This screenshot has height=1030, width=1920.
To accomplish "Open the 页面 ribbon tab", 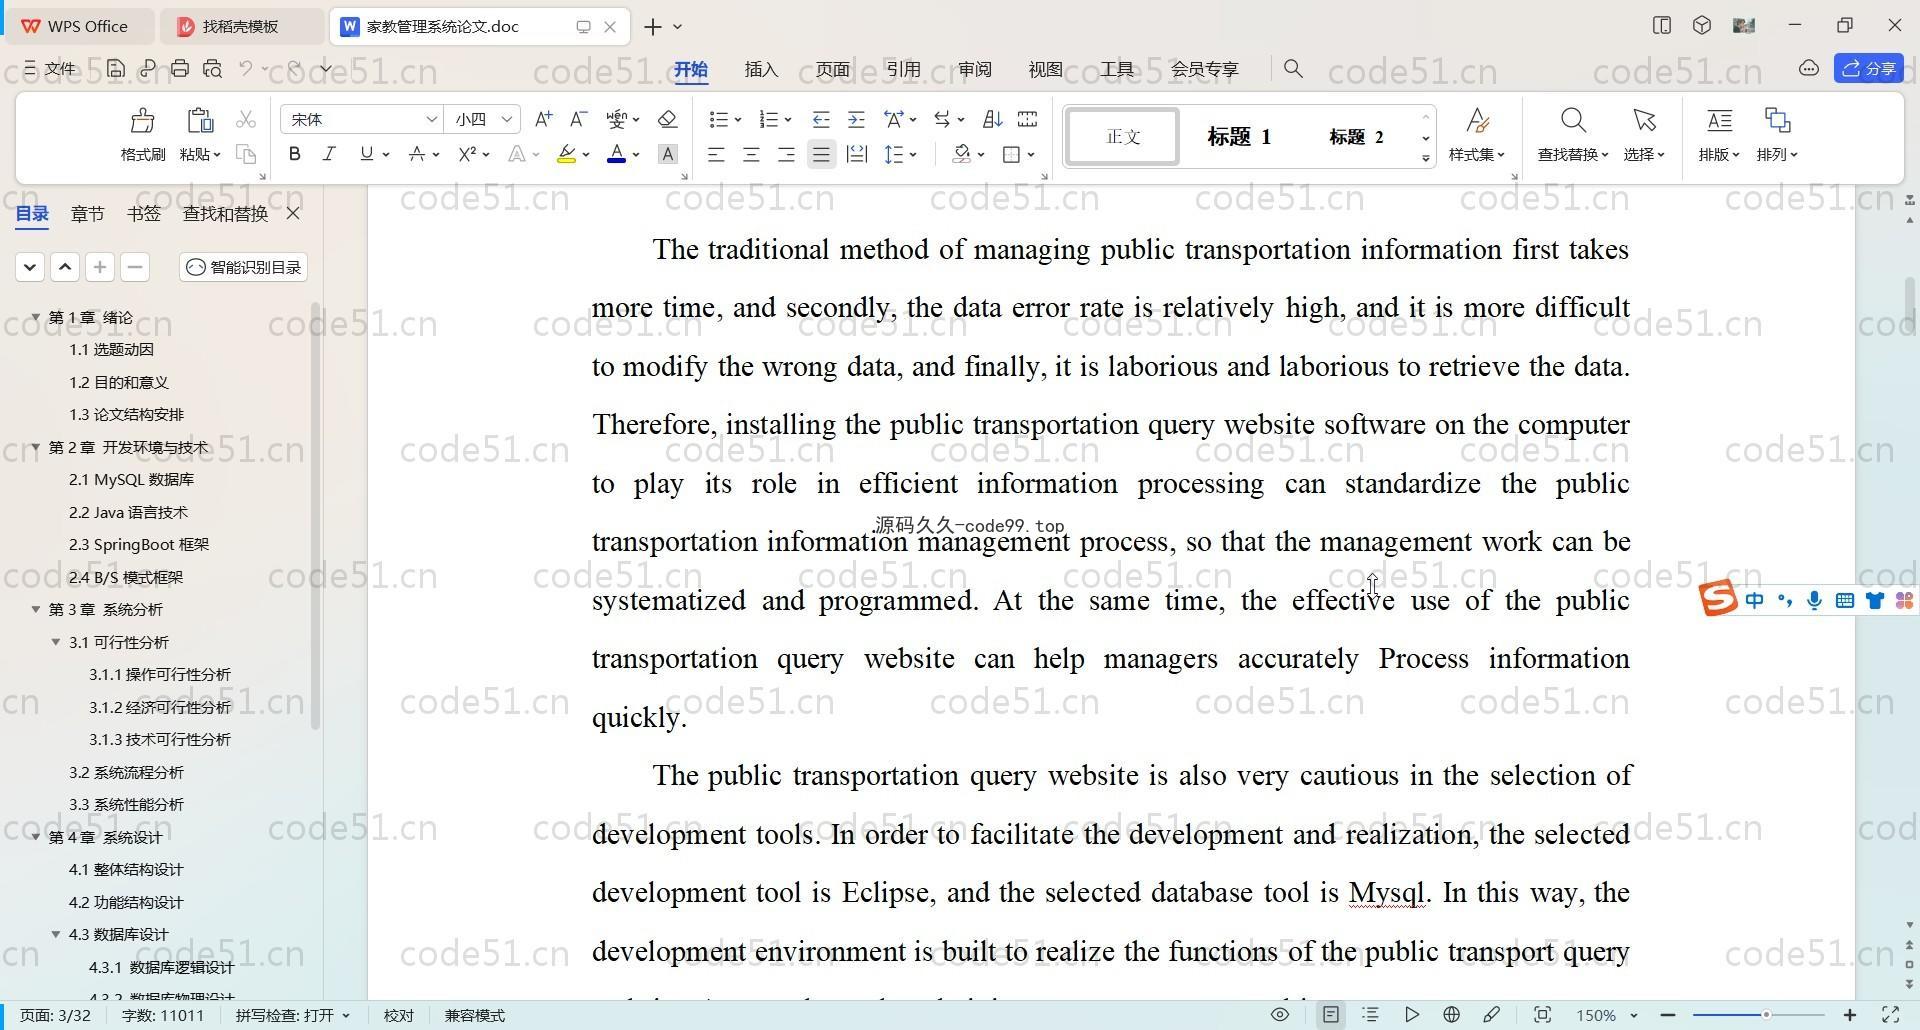I will coord(832,69).
